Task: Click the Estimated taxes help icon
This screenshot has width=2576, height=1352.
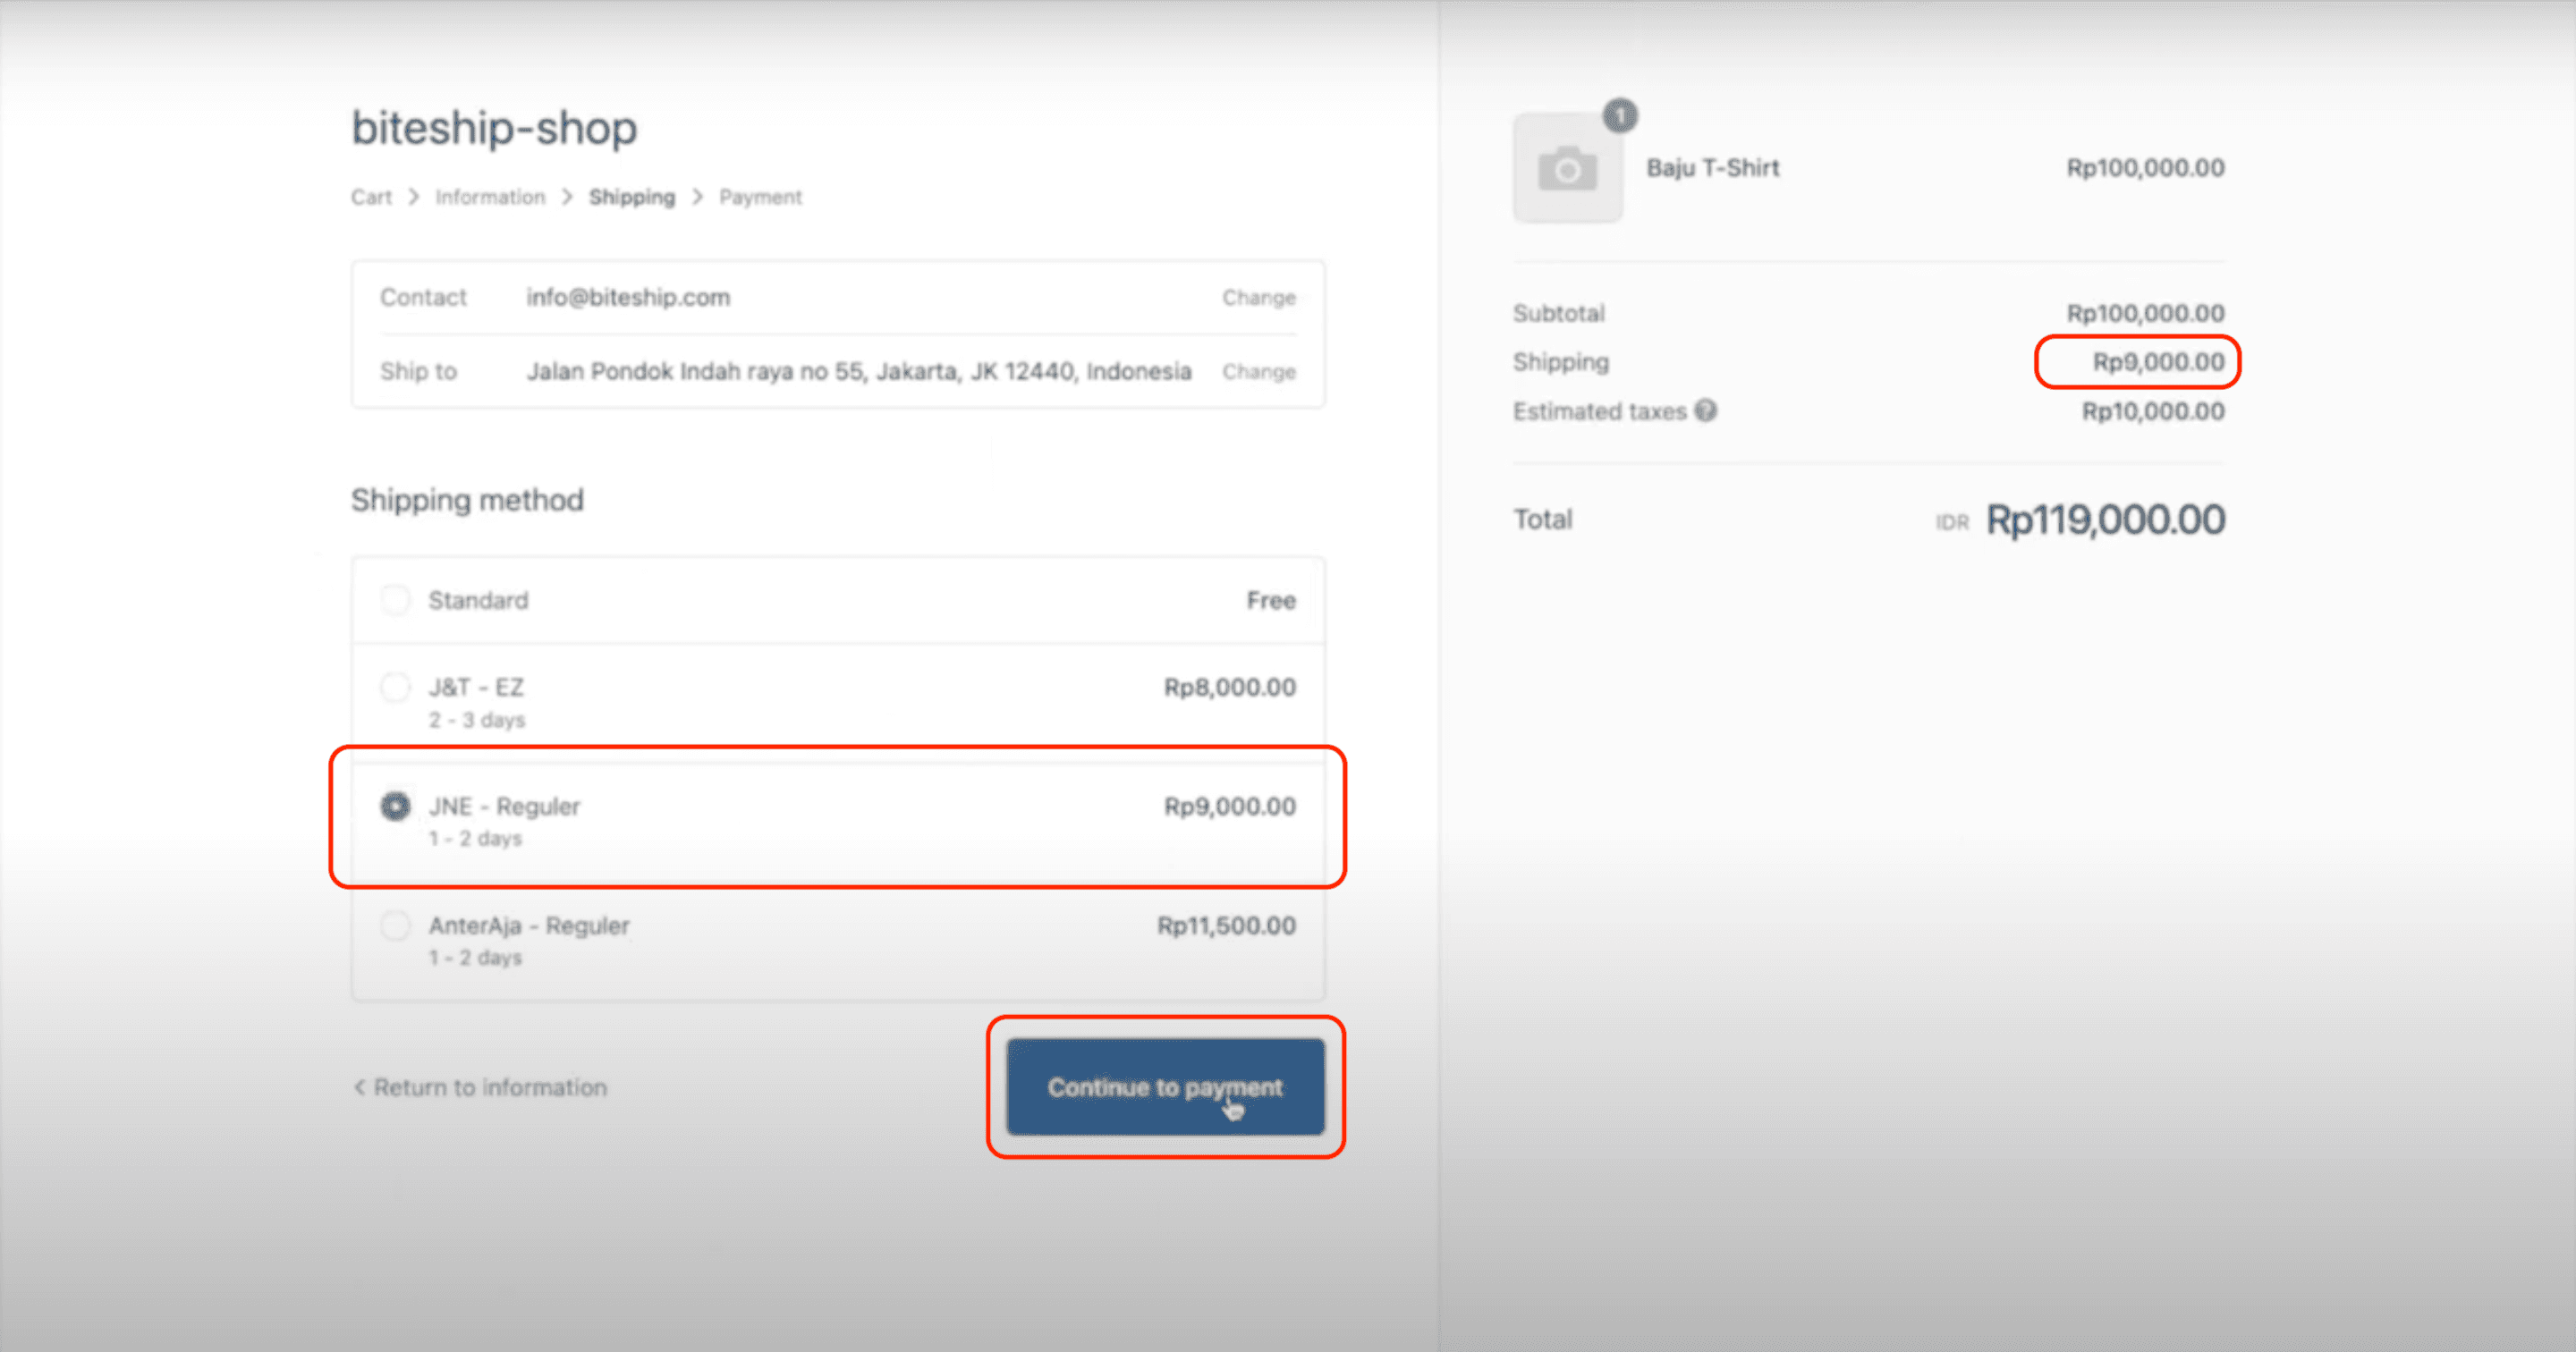Action: [1705, 411]
